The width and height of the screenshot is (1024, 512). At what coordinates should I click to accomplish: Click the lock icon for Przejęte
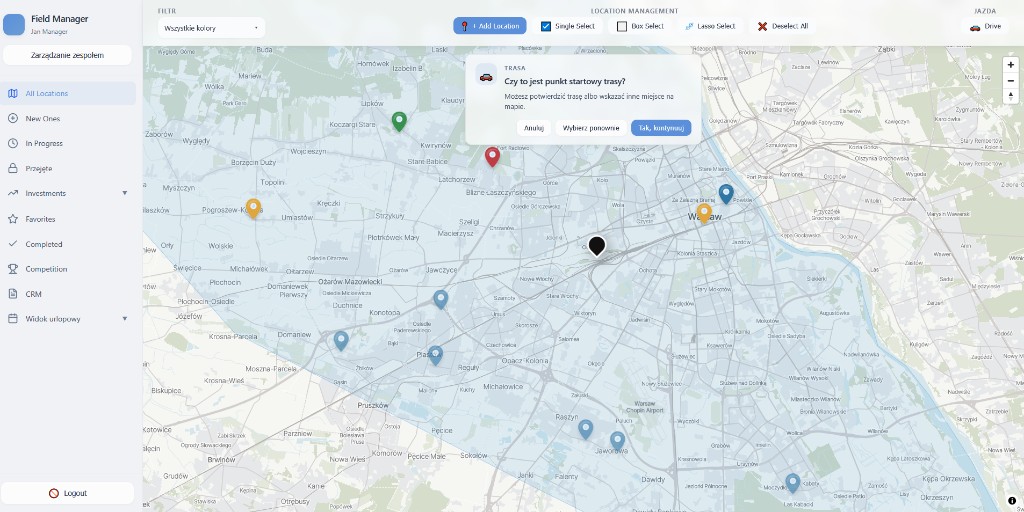point(12,168)
